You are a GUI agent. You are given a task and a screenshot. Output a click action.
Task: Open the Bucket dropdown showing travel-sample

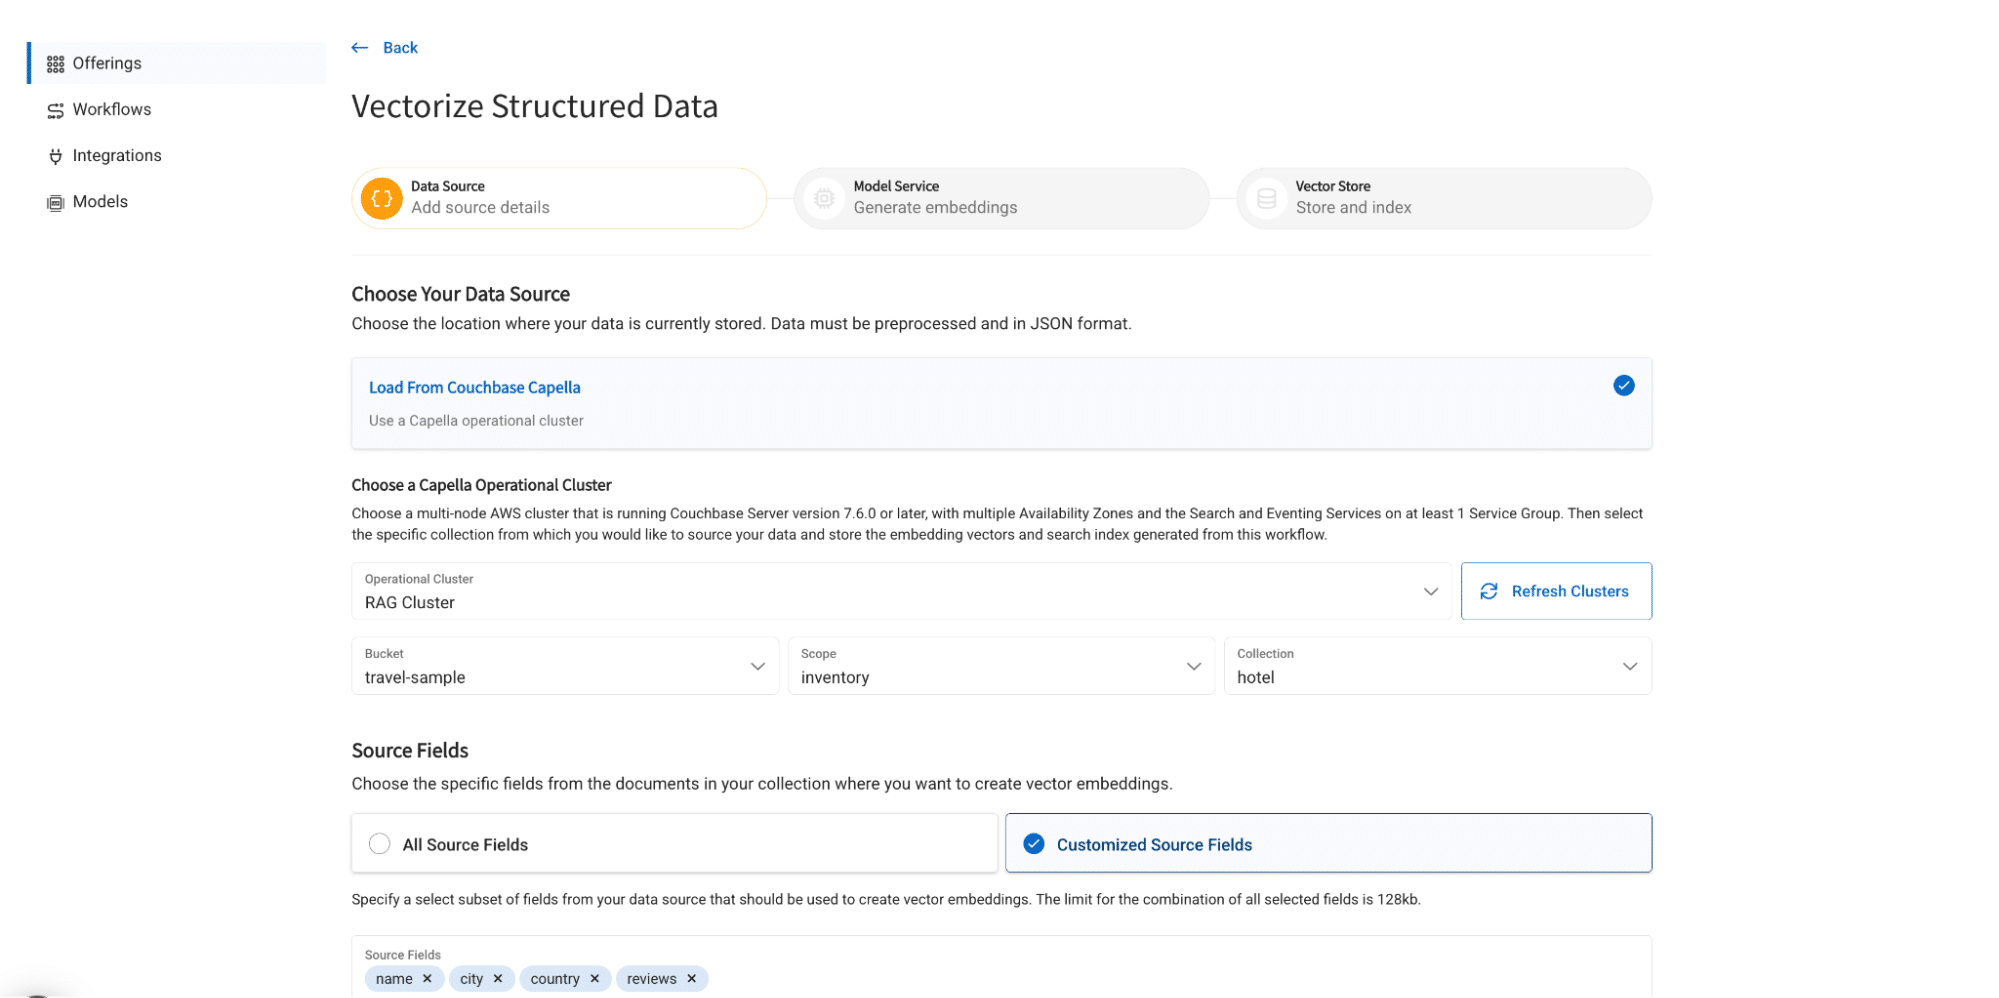[x=565, y=666]
